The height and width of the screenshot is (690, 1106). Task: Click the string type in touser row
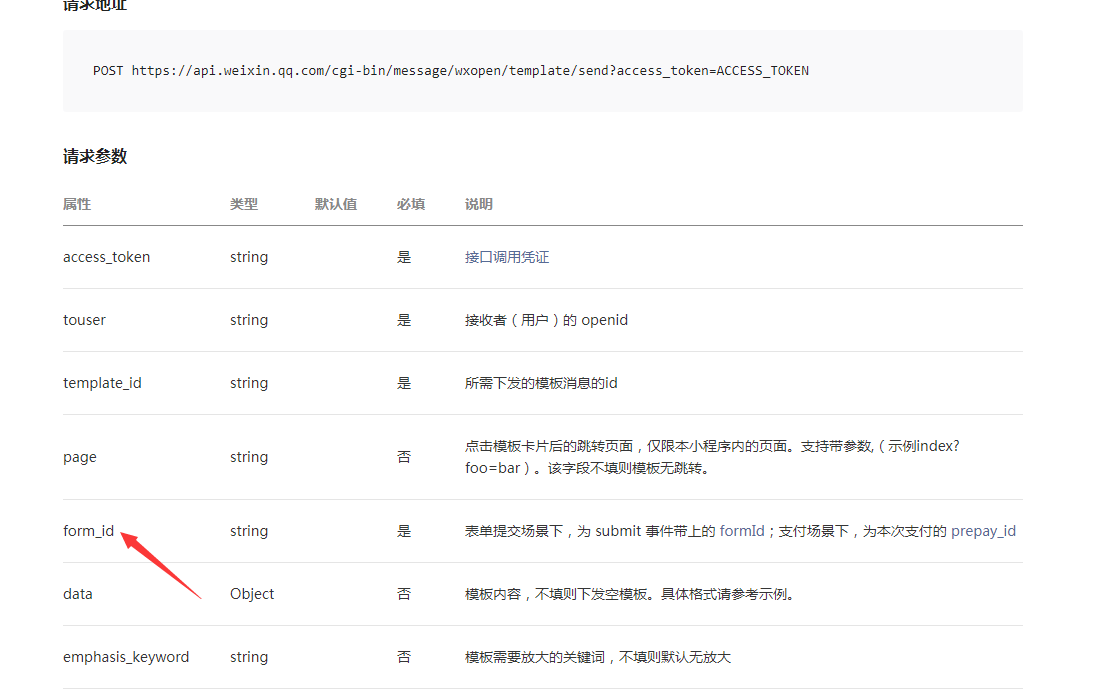click(249, 320)
